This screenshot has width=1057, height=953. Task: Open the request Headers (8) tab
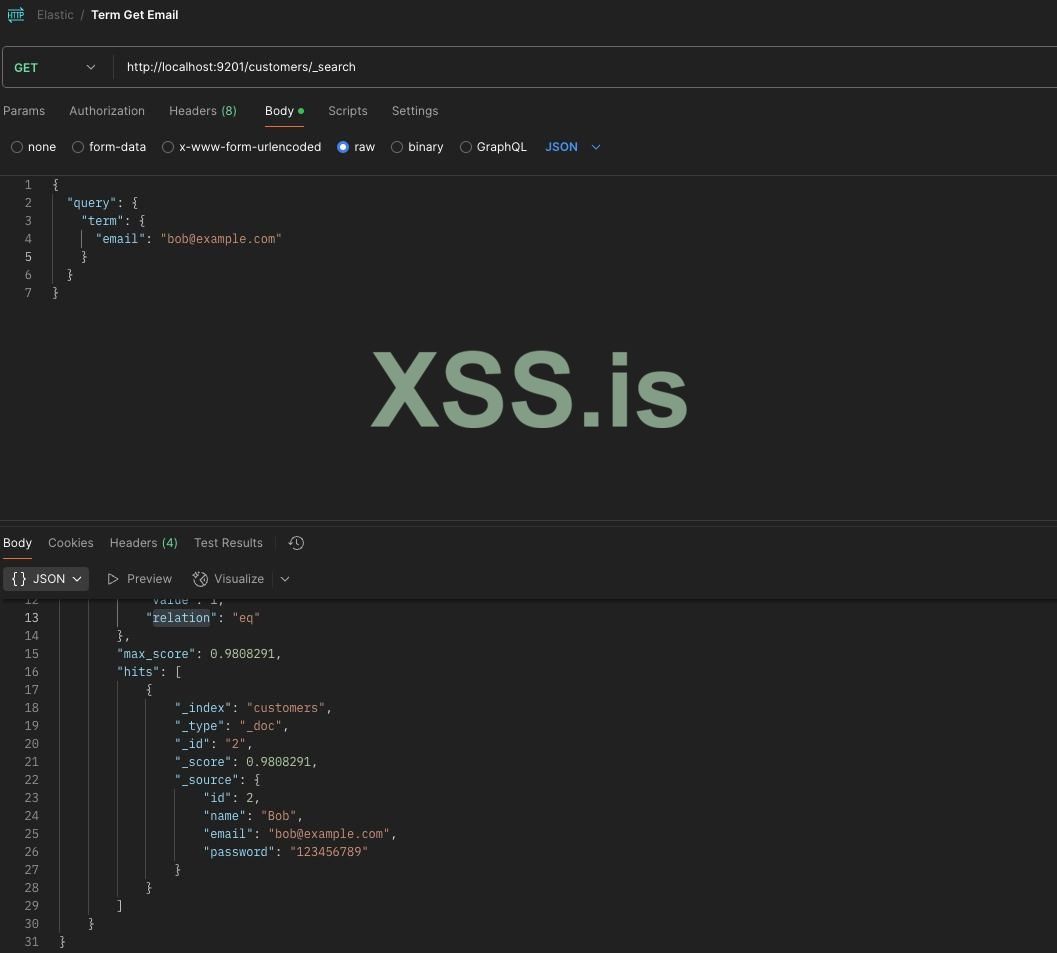(203, 111)
